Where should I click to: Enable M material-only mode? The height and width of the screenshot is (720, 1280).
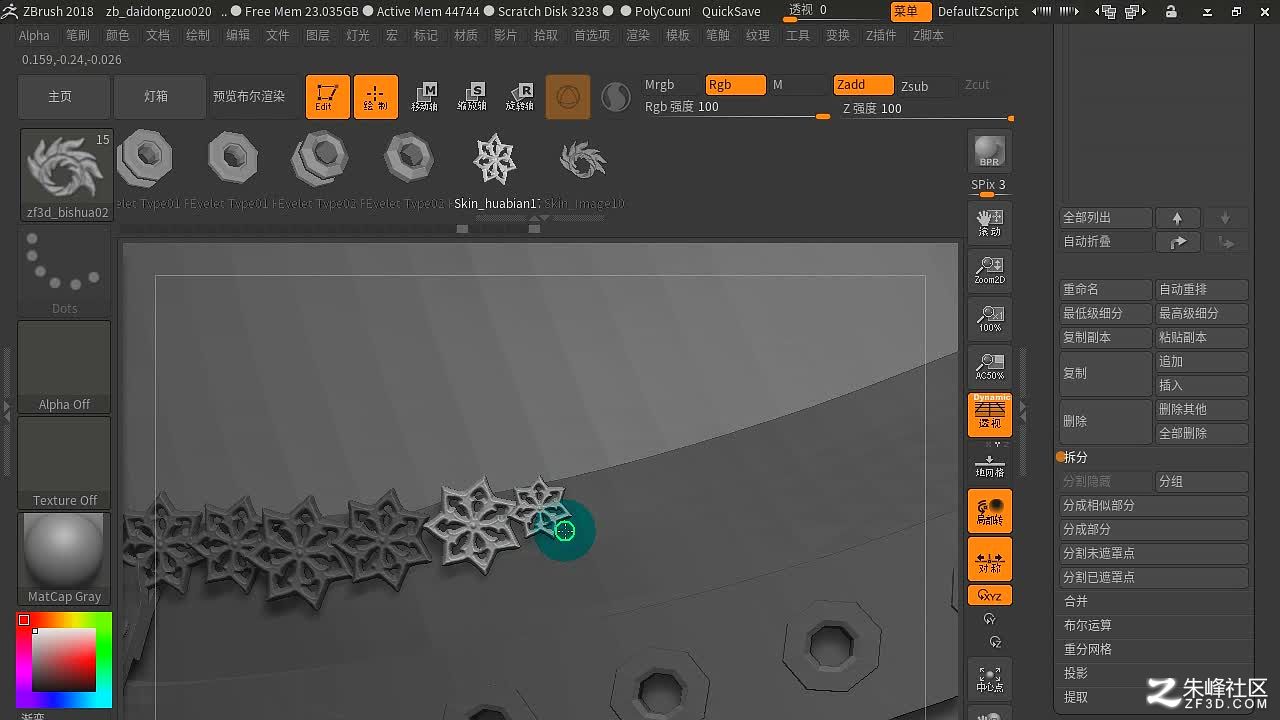coord(797,85)
